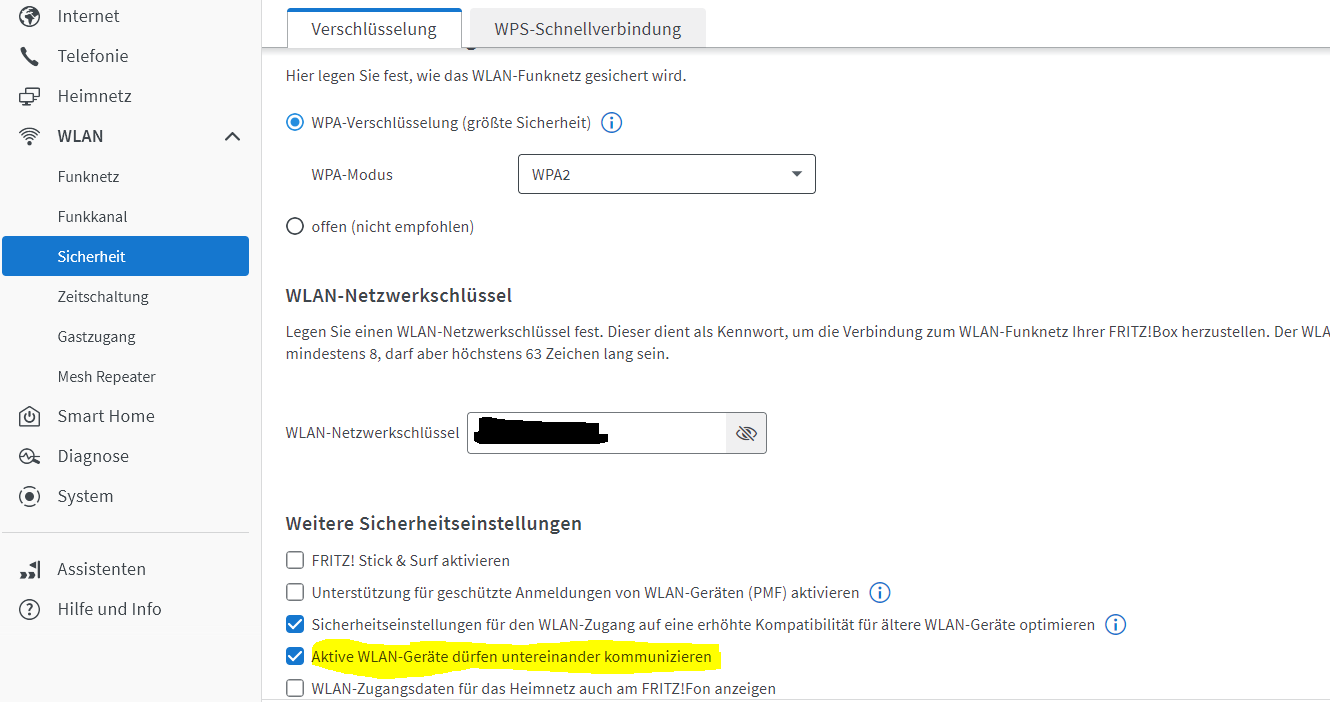Toggle password visibility eye icon
This screenshot has height=702, width=1330.
click(746, 433)
